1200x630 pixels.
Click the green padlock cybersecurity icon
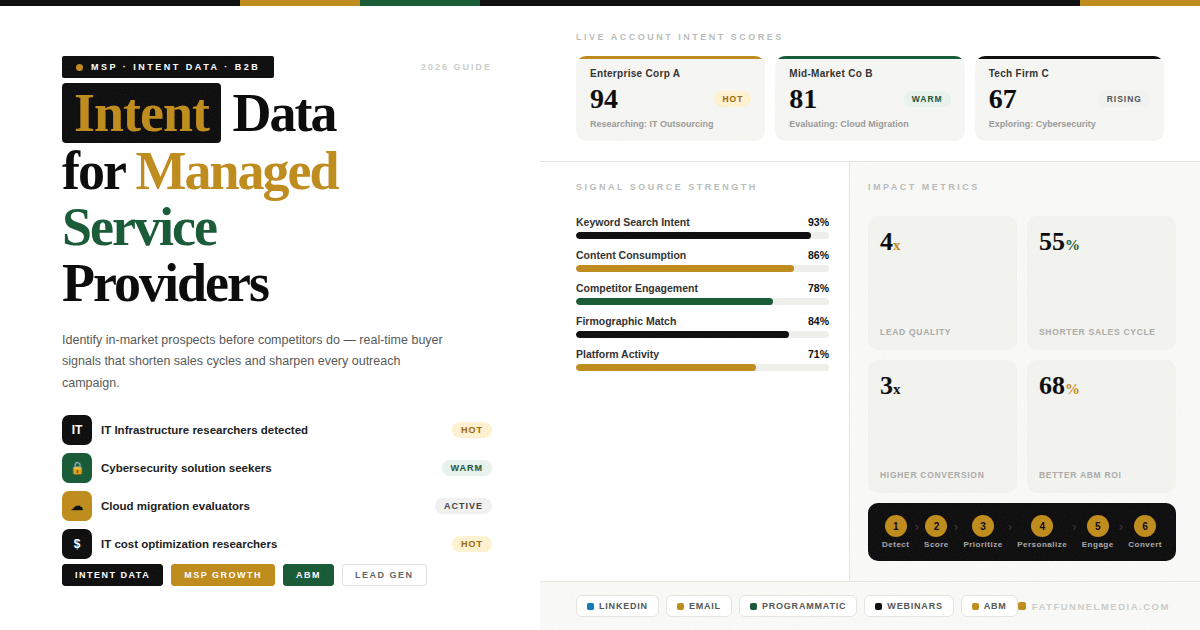pos(77,468)
